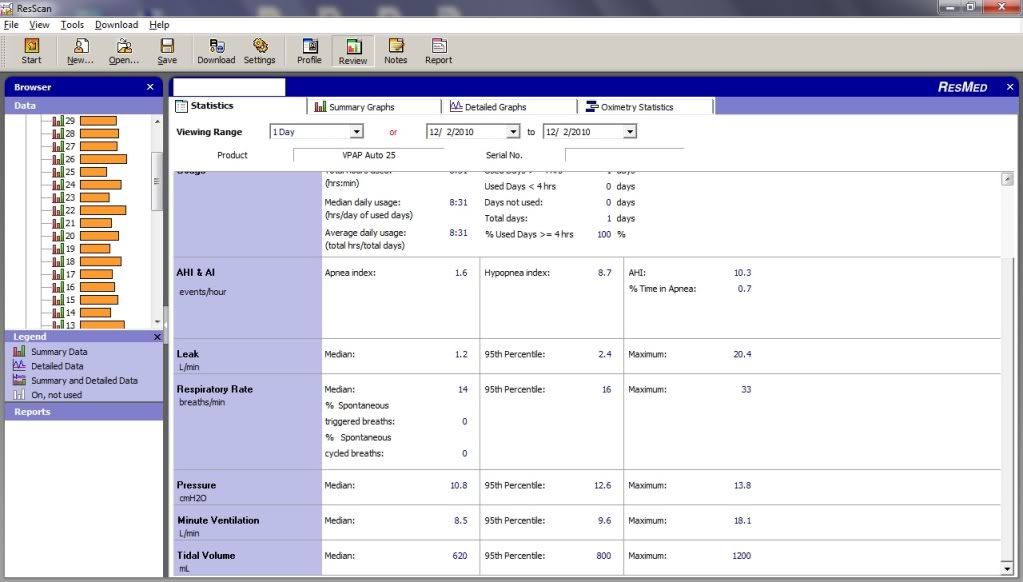Screen dimensions: 1023x582
Task: Select day 26 in the data browser
Action: click(x=89, y=159)
